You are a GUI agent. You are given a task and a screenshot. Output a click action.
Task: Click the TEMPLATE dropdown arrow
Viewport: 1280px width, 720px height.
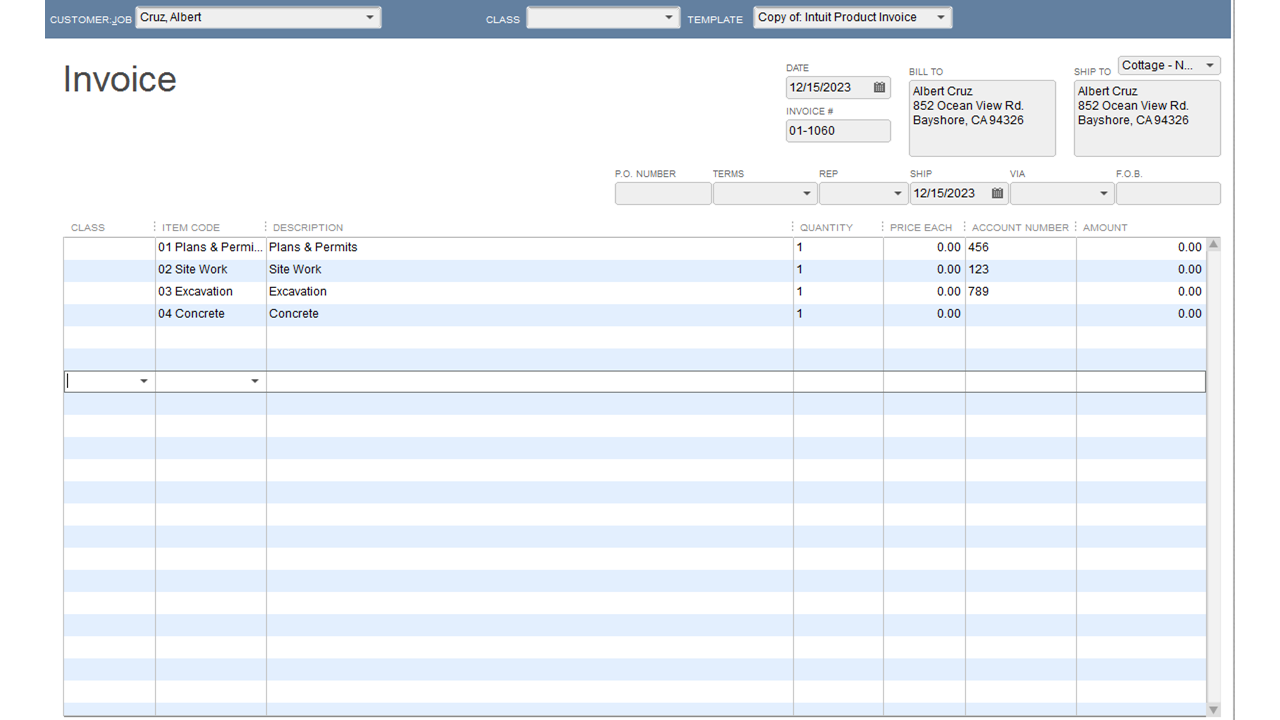(x=938, y=16)
